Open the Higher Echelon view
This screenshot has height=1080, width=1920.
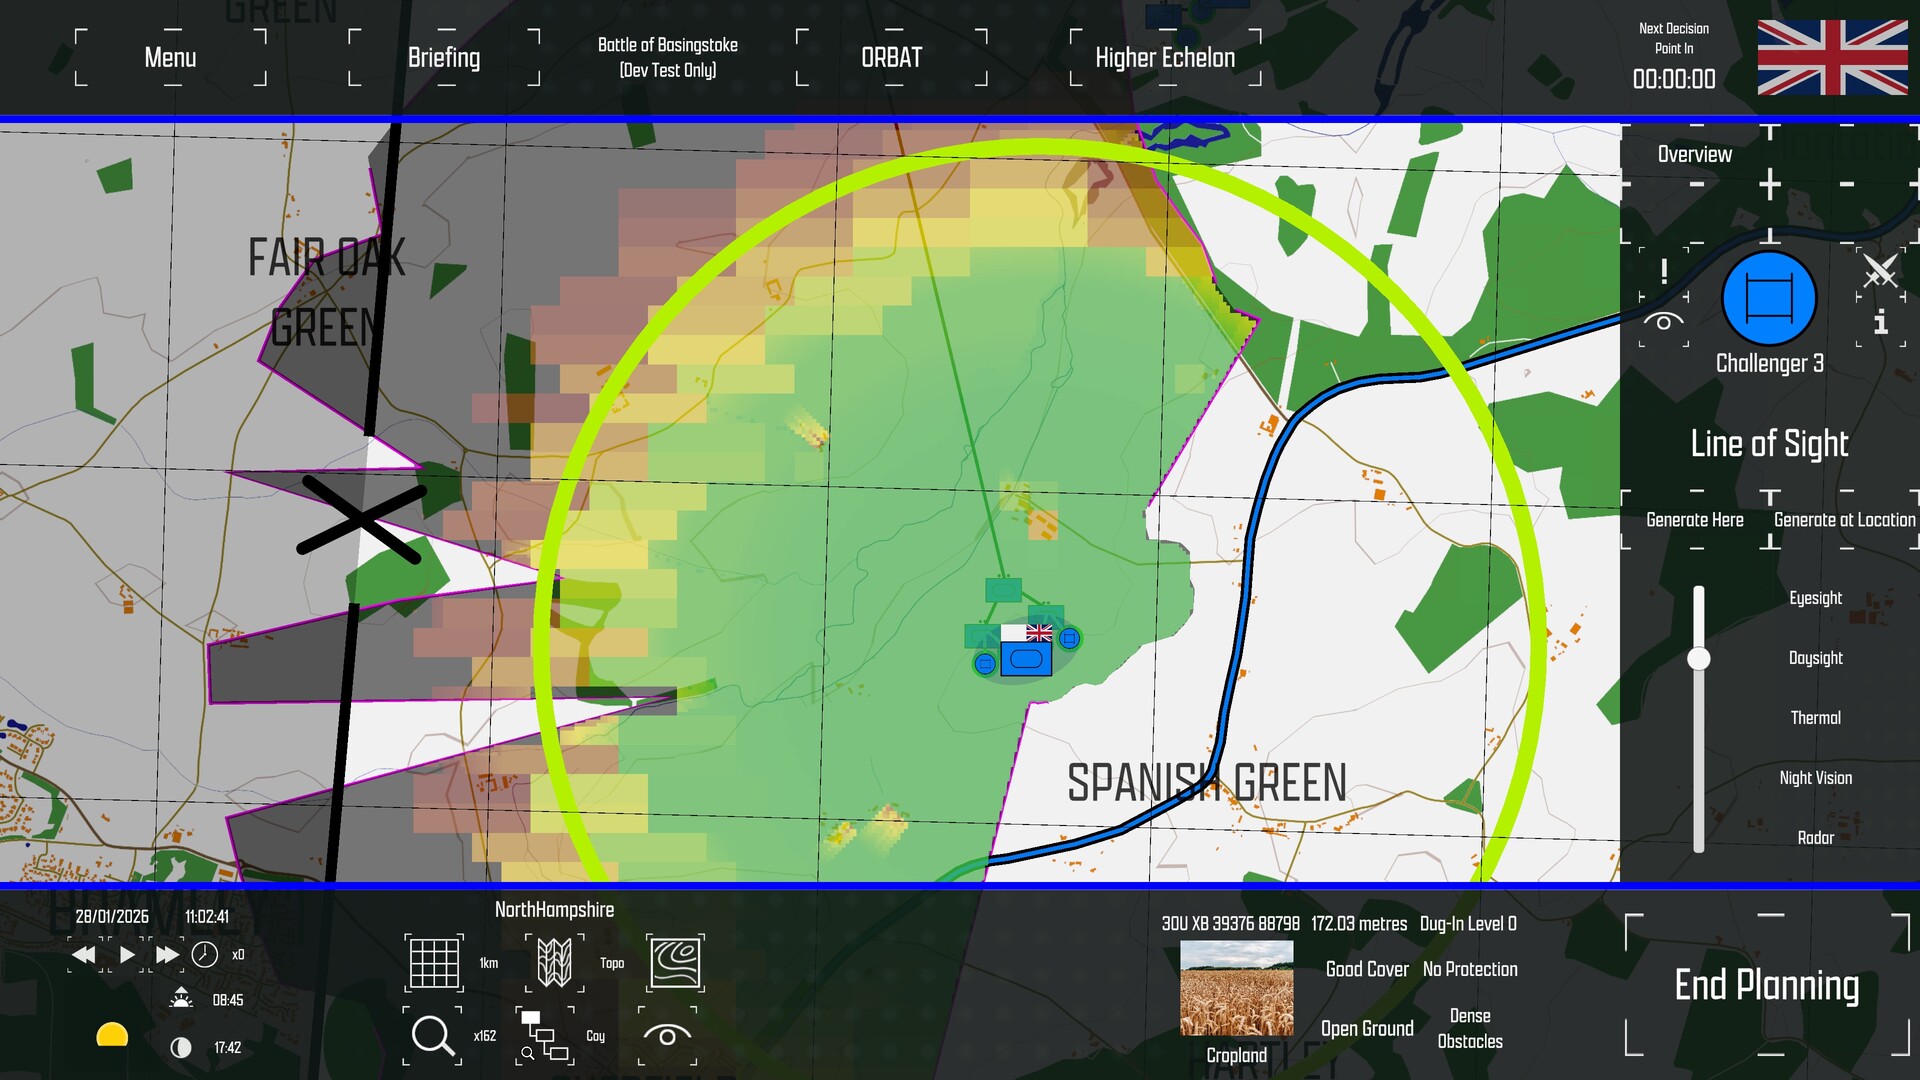[1165, 58]
